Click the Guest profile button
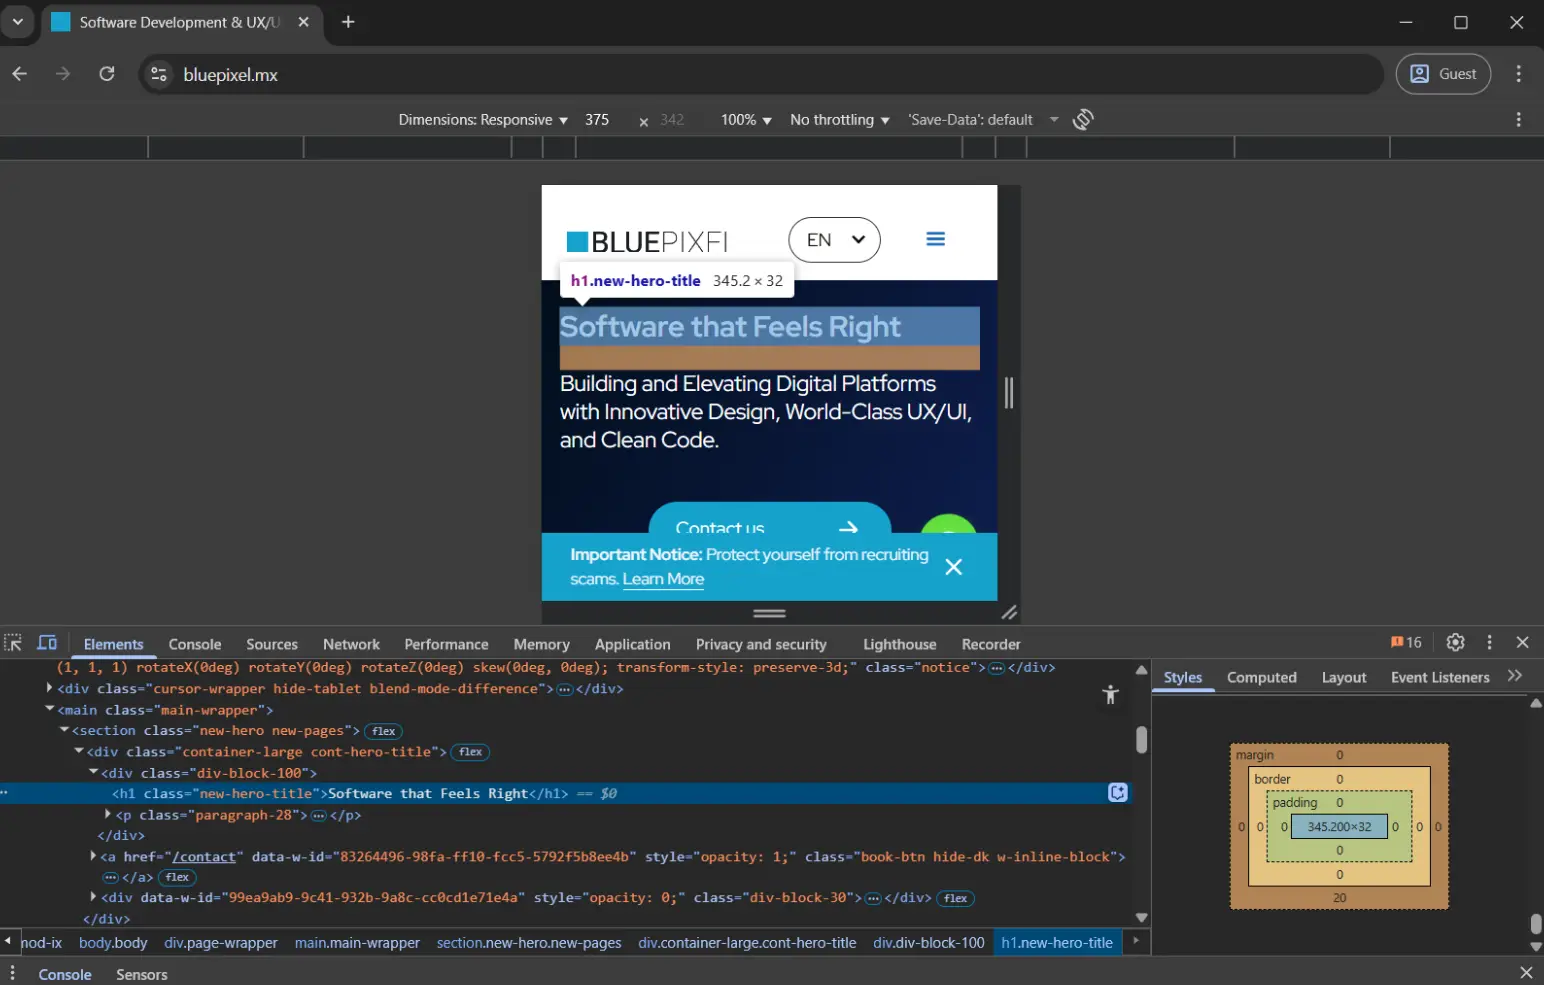 pos(1443,74)
